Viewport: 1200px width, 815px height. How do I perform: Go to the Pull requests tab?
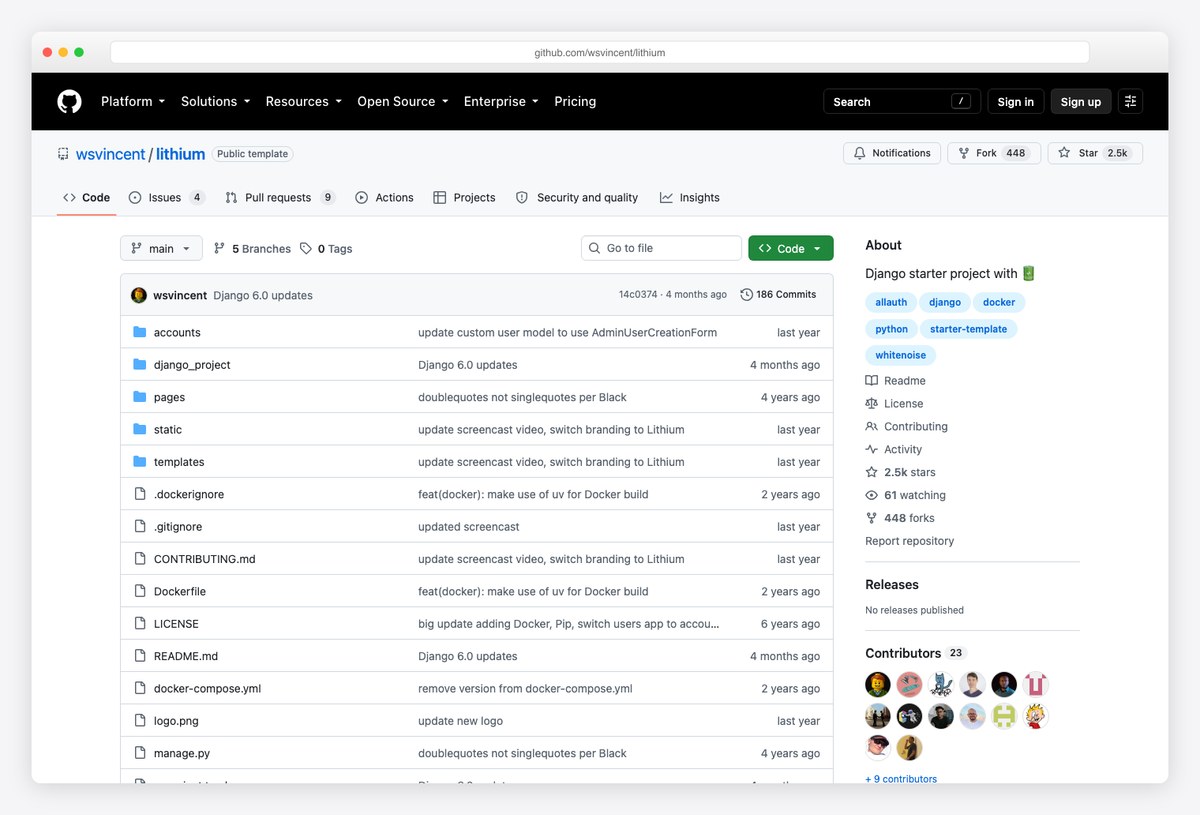click(280, 198)
